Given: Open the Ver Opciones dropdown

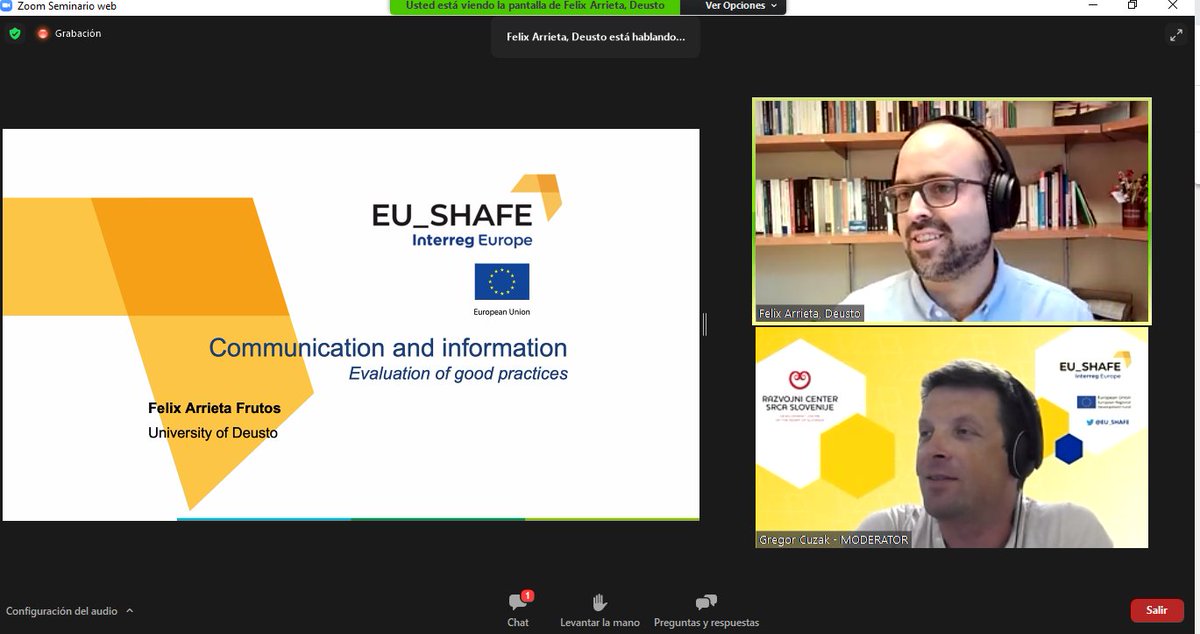Looking at the screenshot, I should tap(736, 5).
